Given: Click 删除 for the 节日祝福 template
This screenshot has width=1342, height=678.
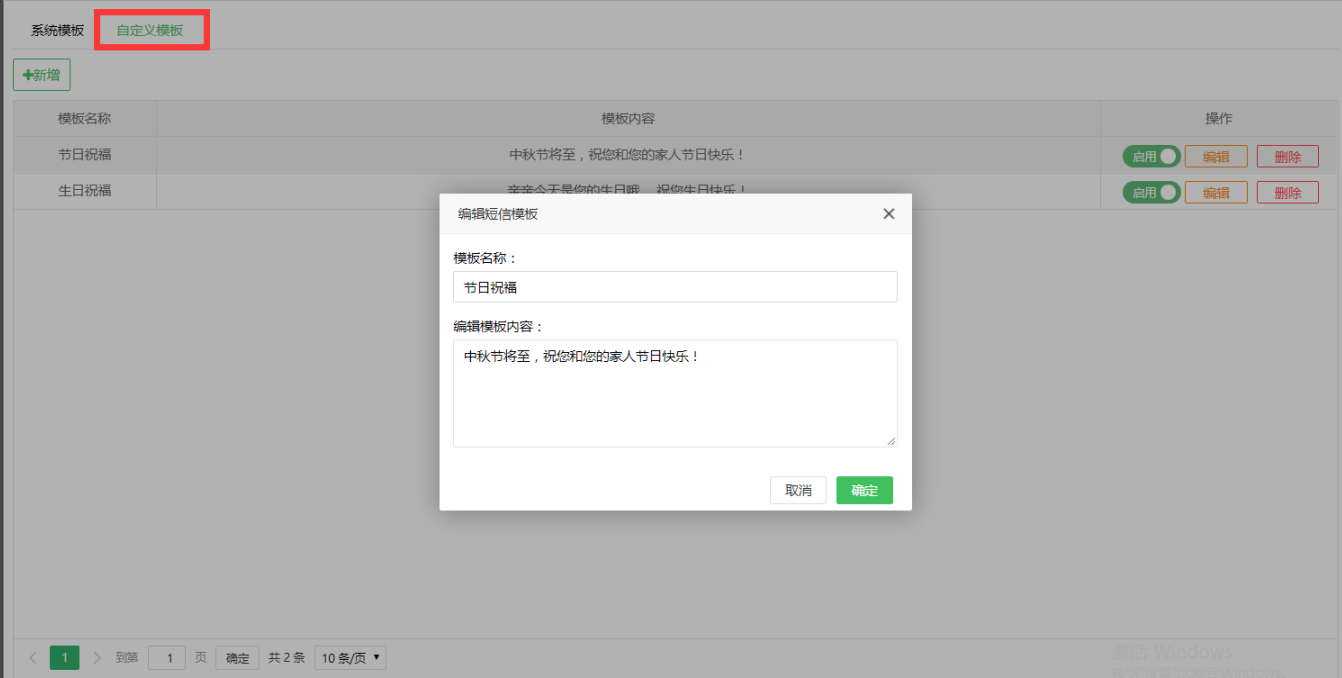Looking at the screenshot, I should click(1287, 155).
